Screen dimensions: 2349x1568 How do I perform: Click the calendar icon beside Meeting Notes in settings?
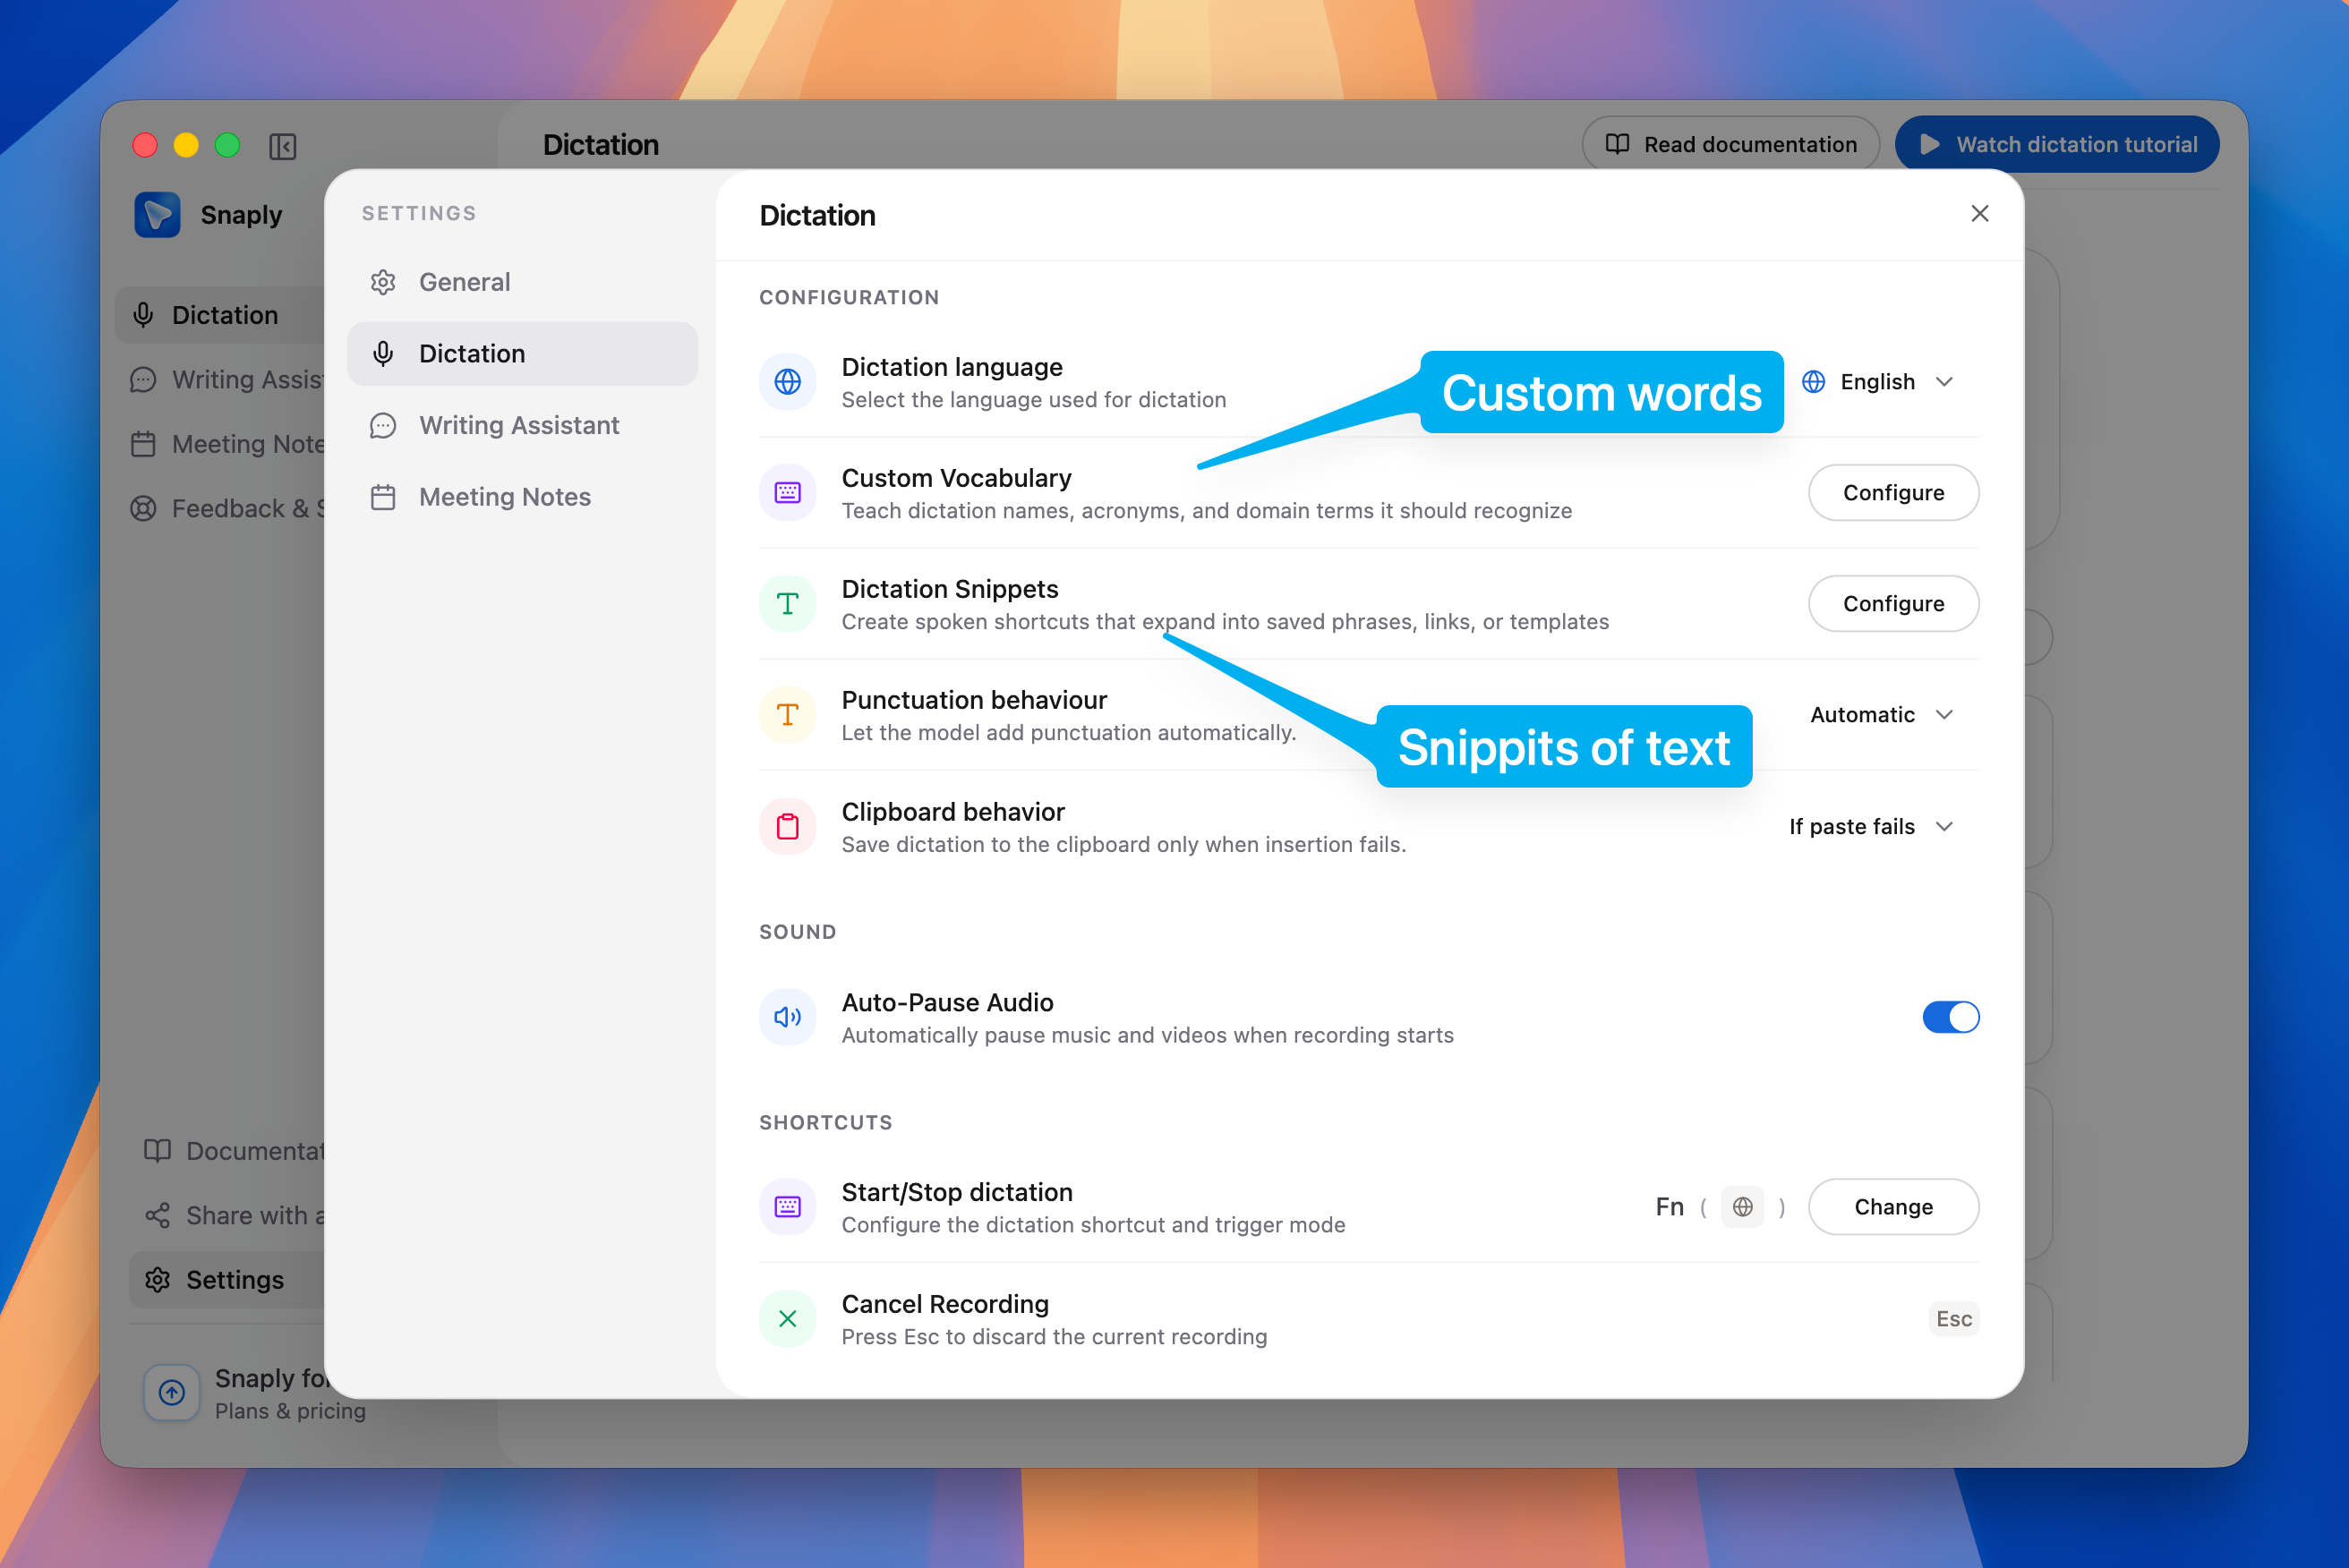pos(383,497)
